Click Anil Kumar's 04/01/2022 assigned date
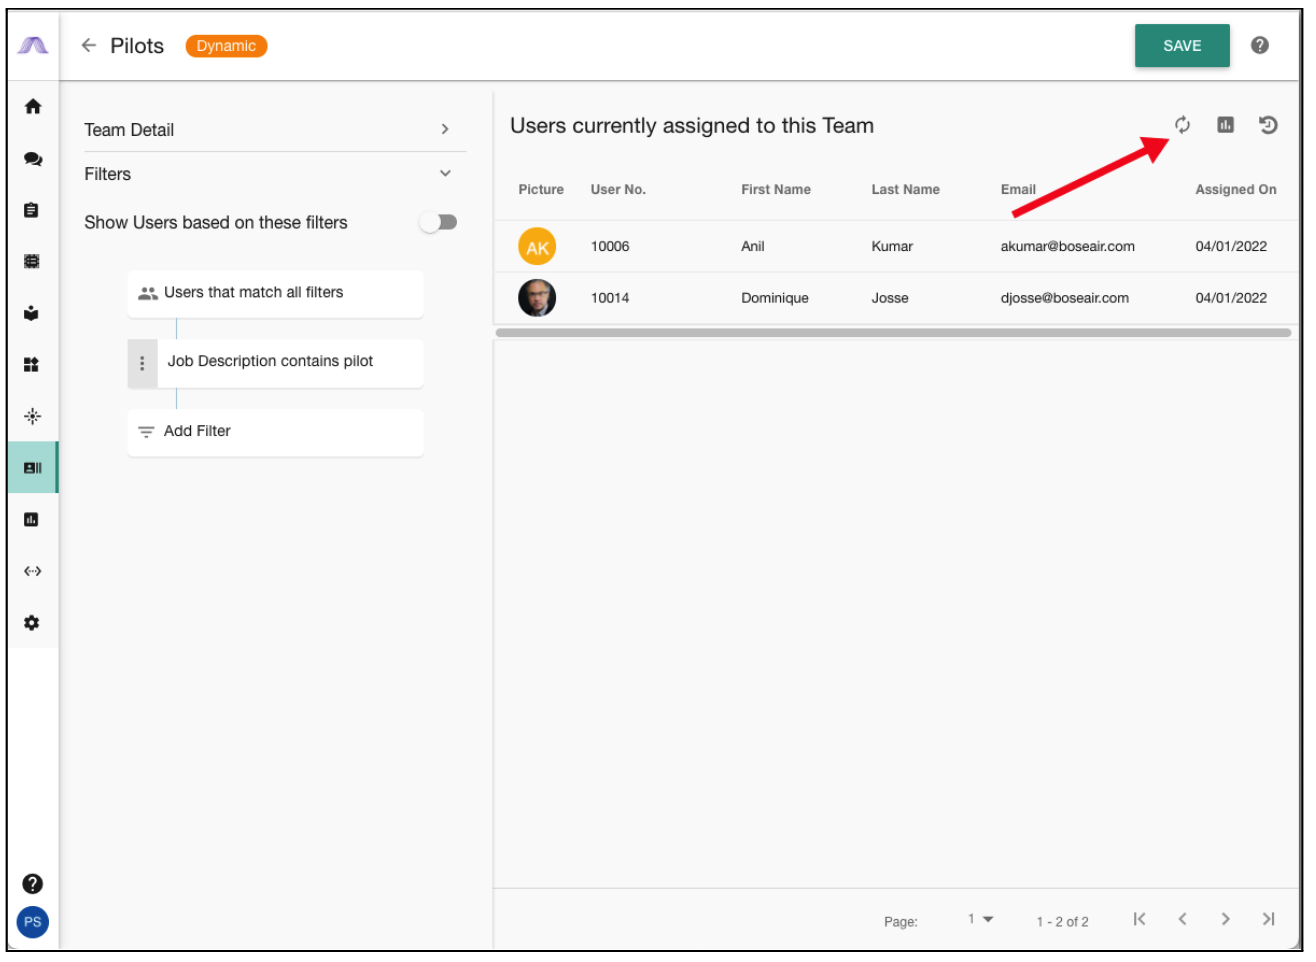The width and height of the screenshot is (1316, 962). 1231,247
